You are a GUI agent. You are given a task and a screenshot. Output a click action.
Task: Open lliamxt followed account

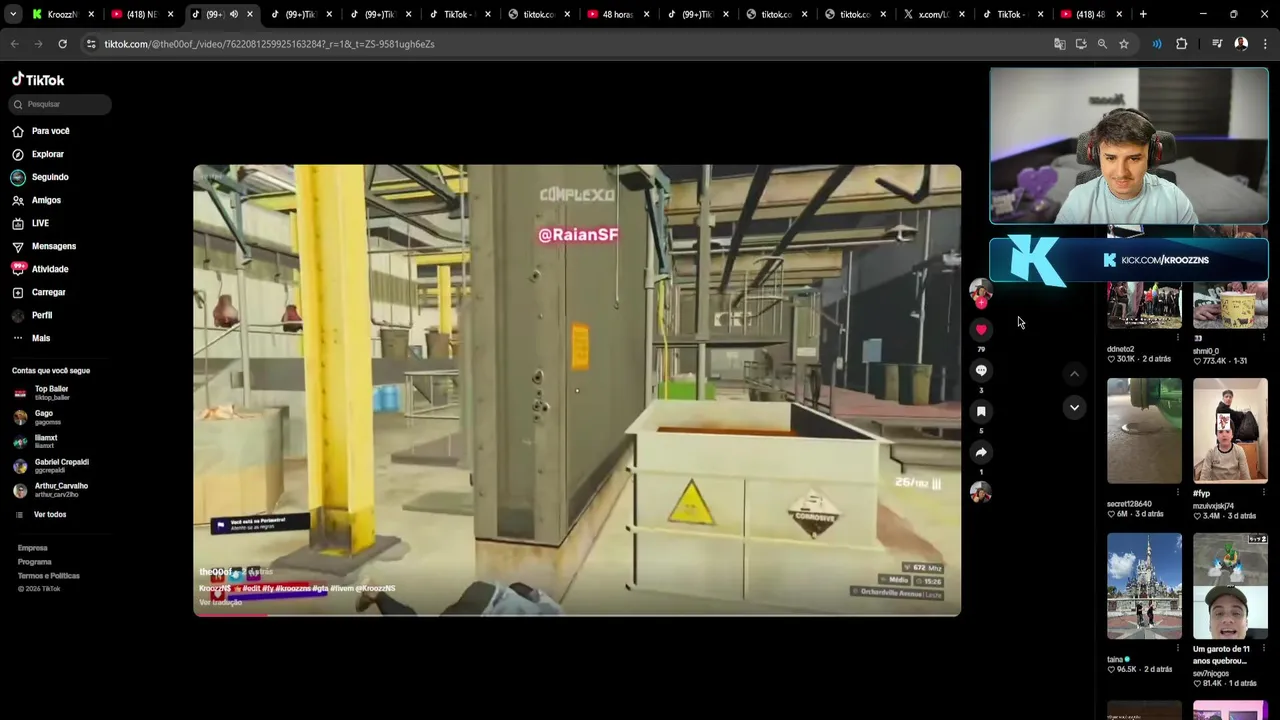tap(35, 441)
